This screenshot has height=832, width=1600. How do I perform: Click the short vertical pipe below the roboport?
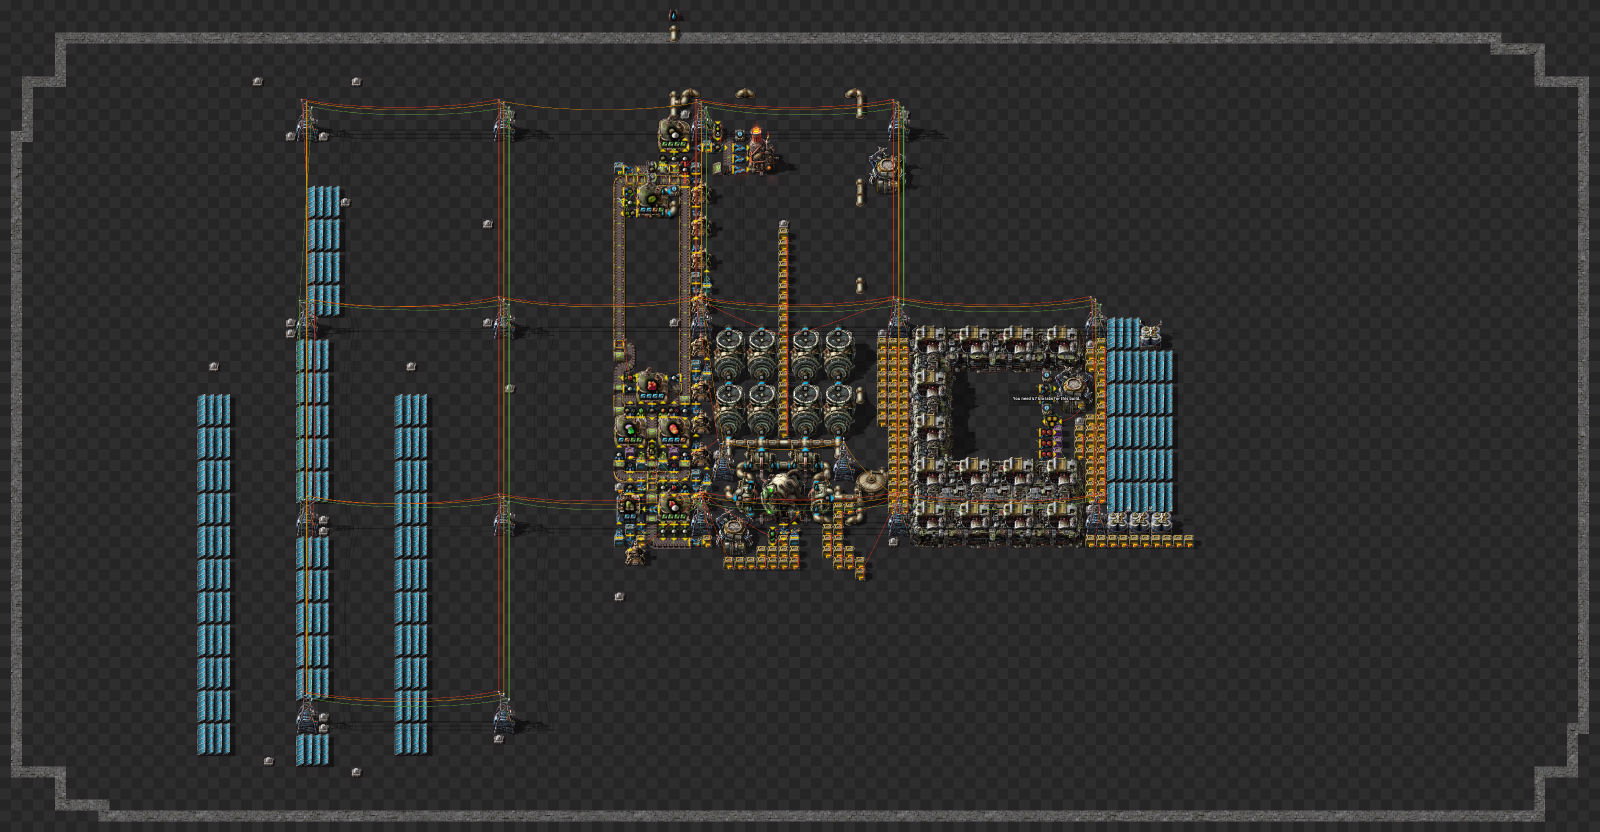coord(859,192)
